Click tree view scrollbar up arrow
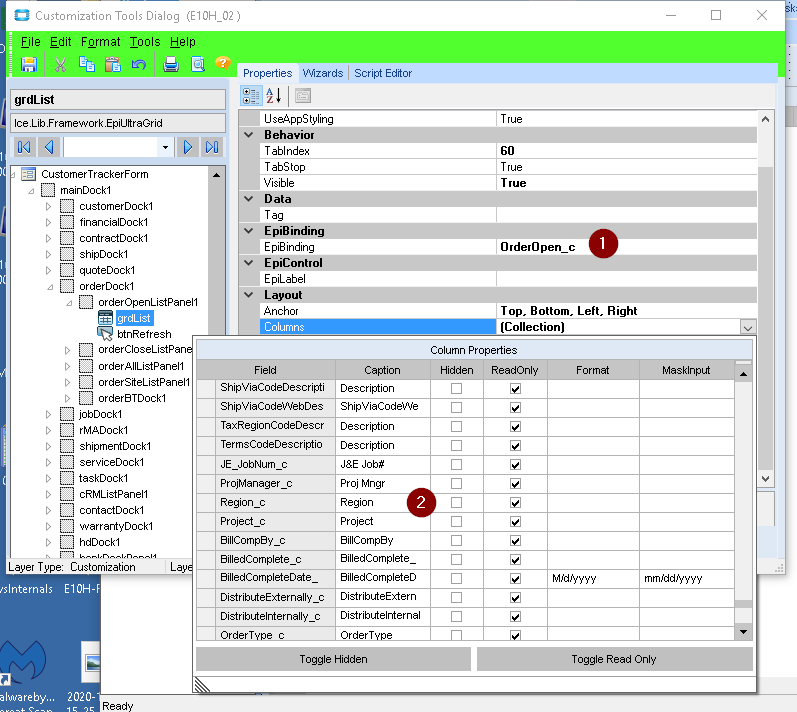 pos(217,175)
